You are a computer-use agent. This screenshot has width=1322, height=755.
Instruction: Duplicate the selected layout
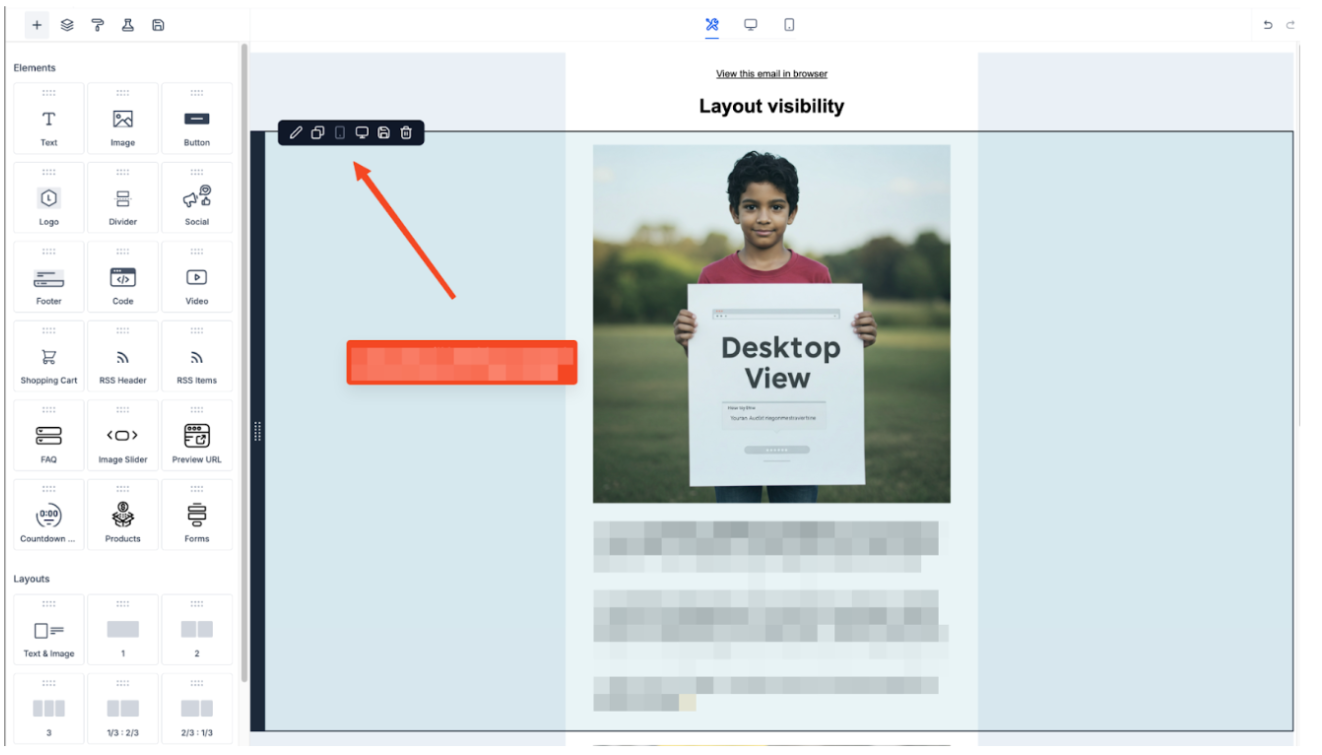point(318,133)
